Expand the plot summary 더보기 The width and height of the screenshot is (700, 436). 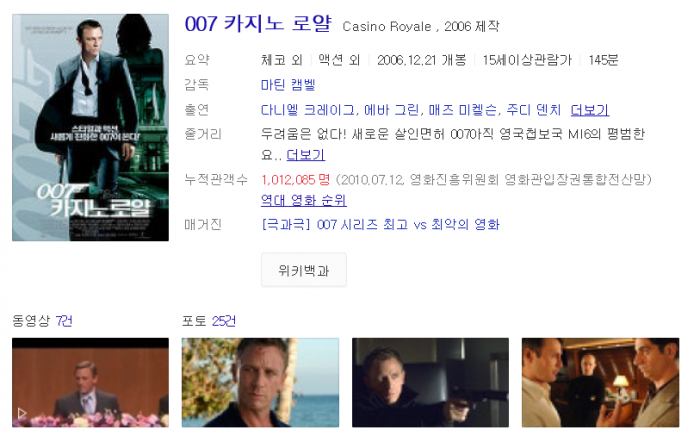click(x=305, y=155)
